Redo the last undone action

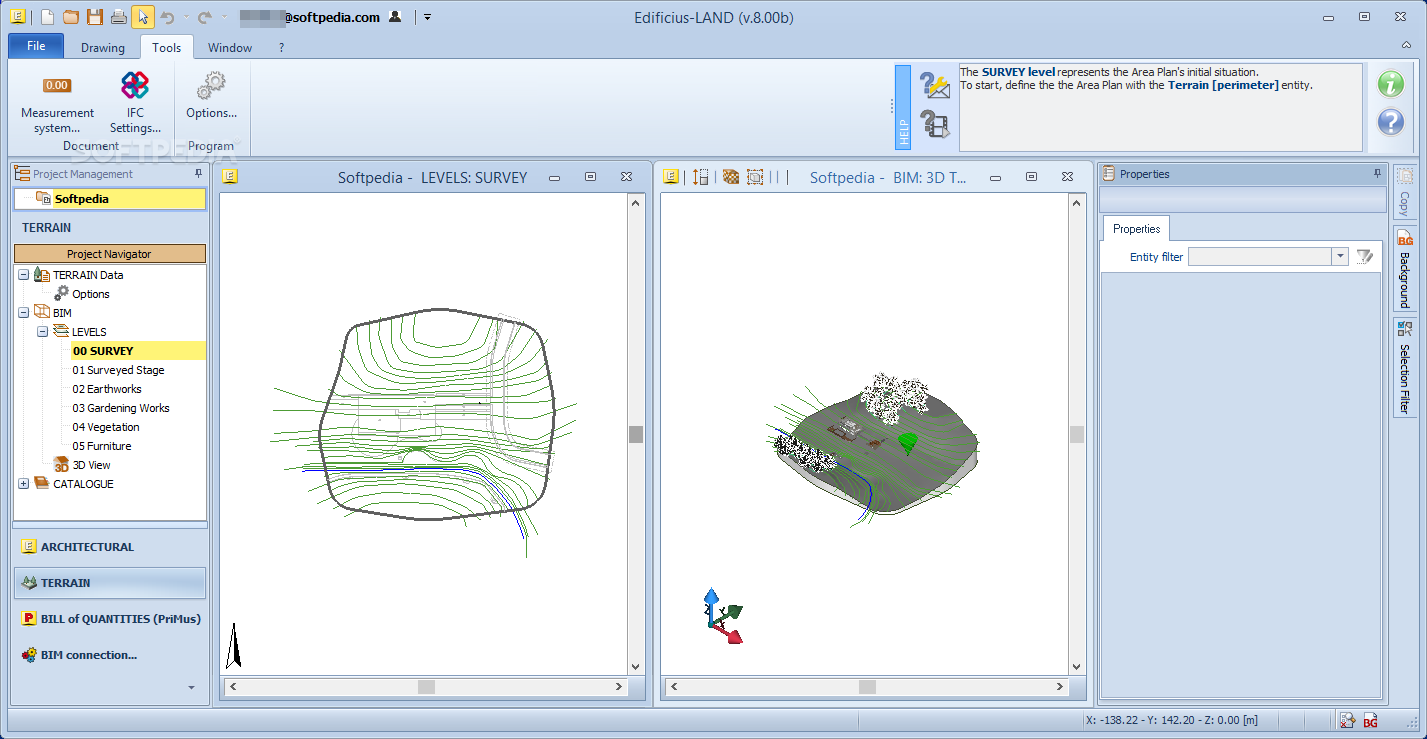205,17
